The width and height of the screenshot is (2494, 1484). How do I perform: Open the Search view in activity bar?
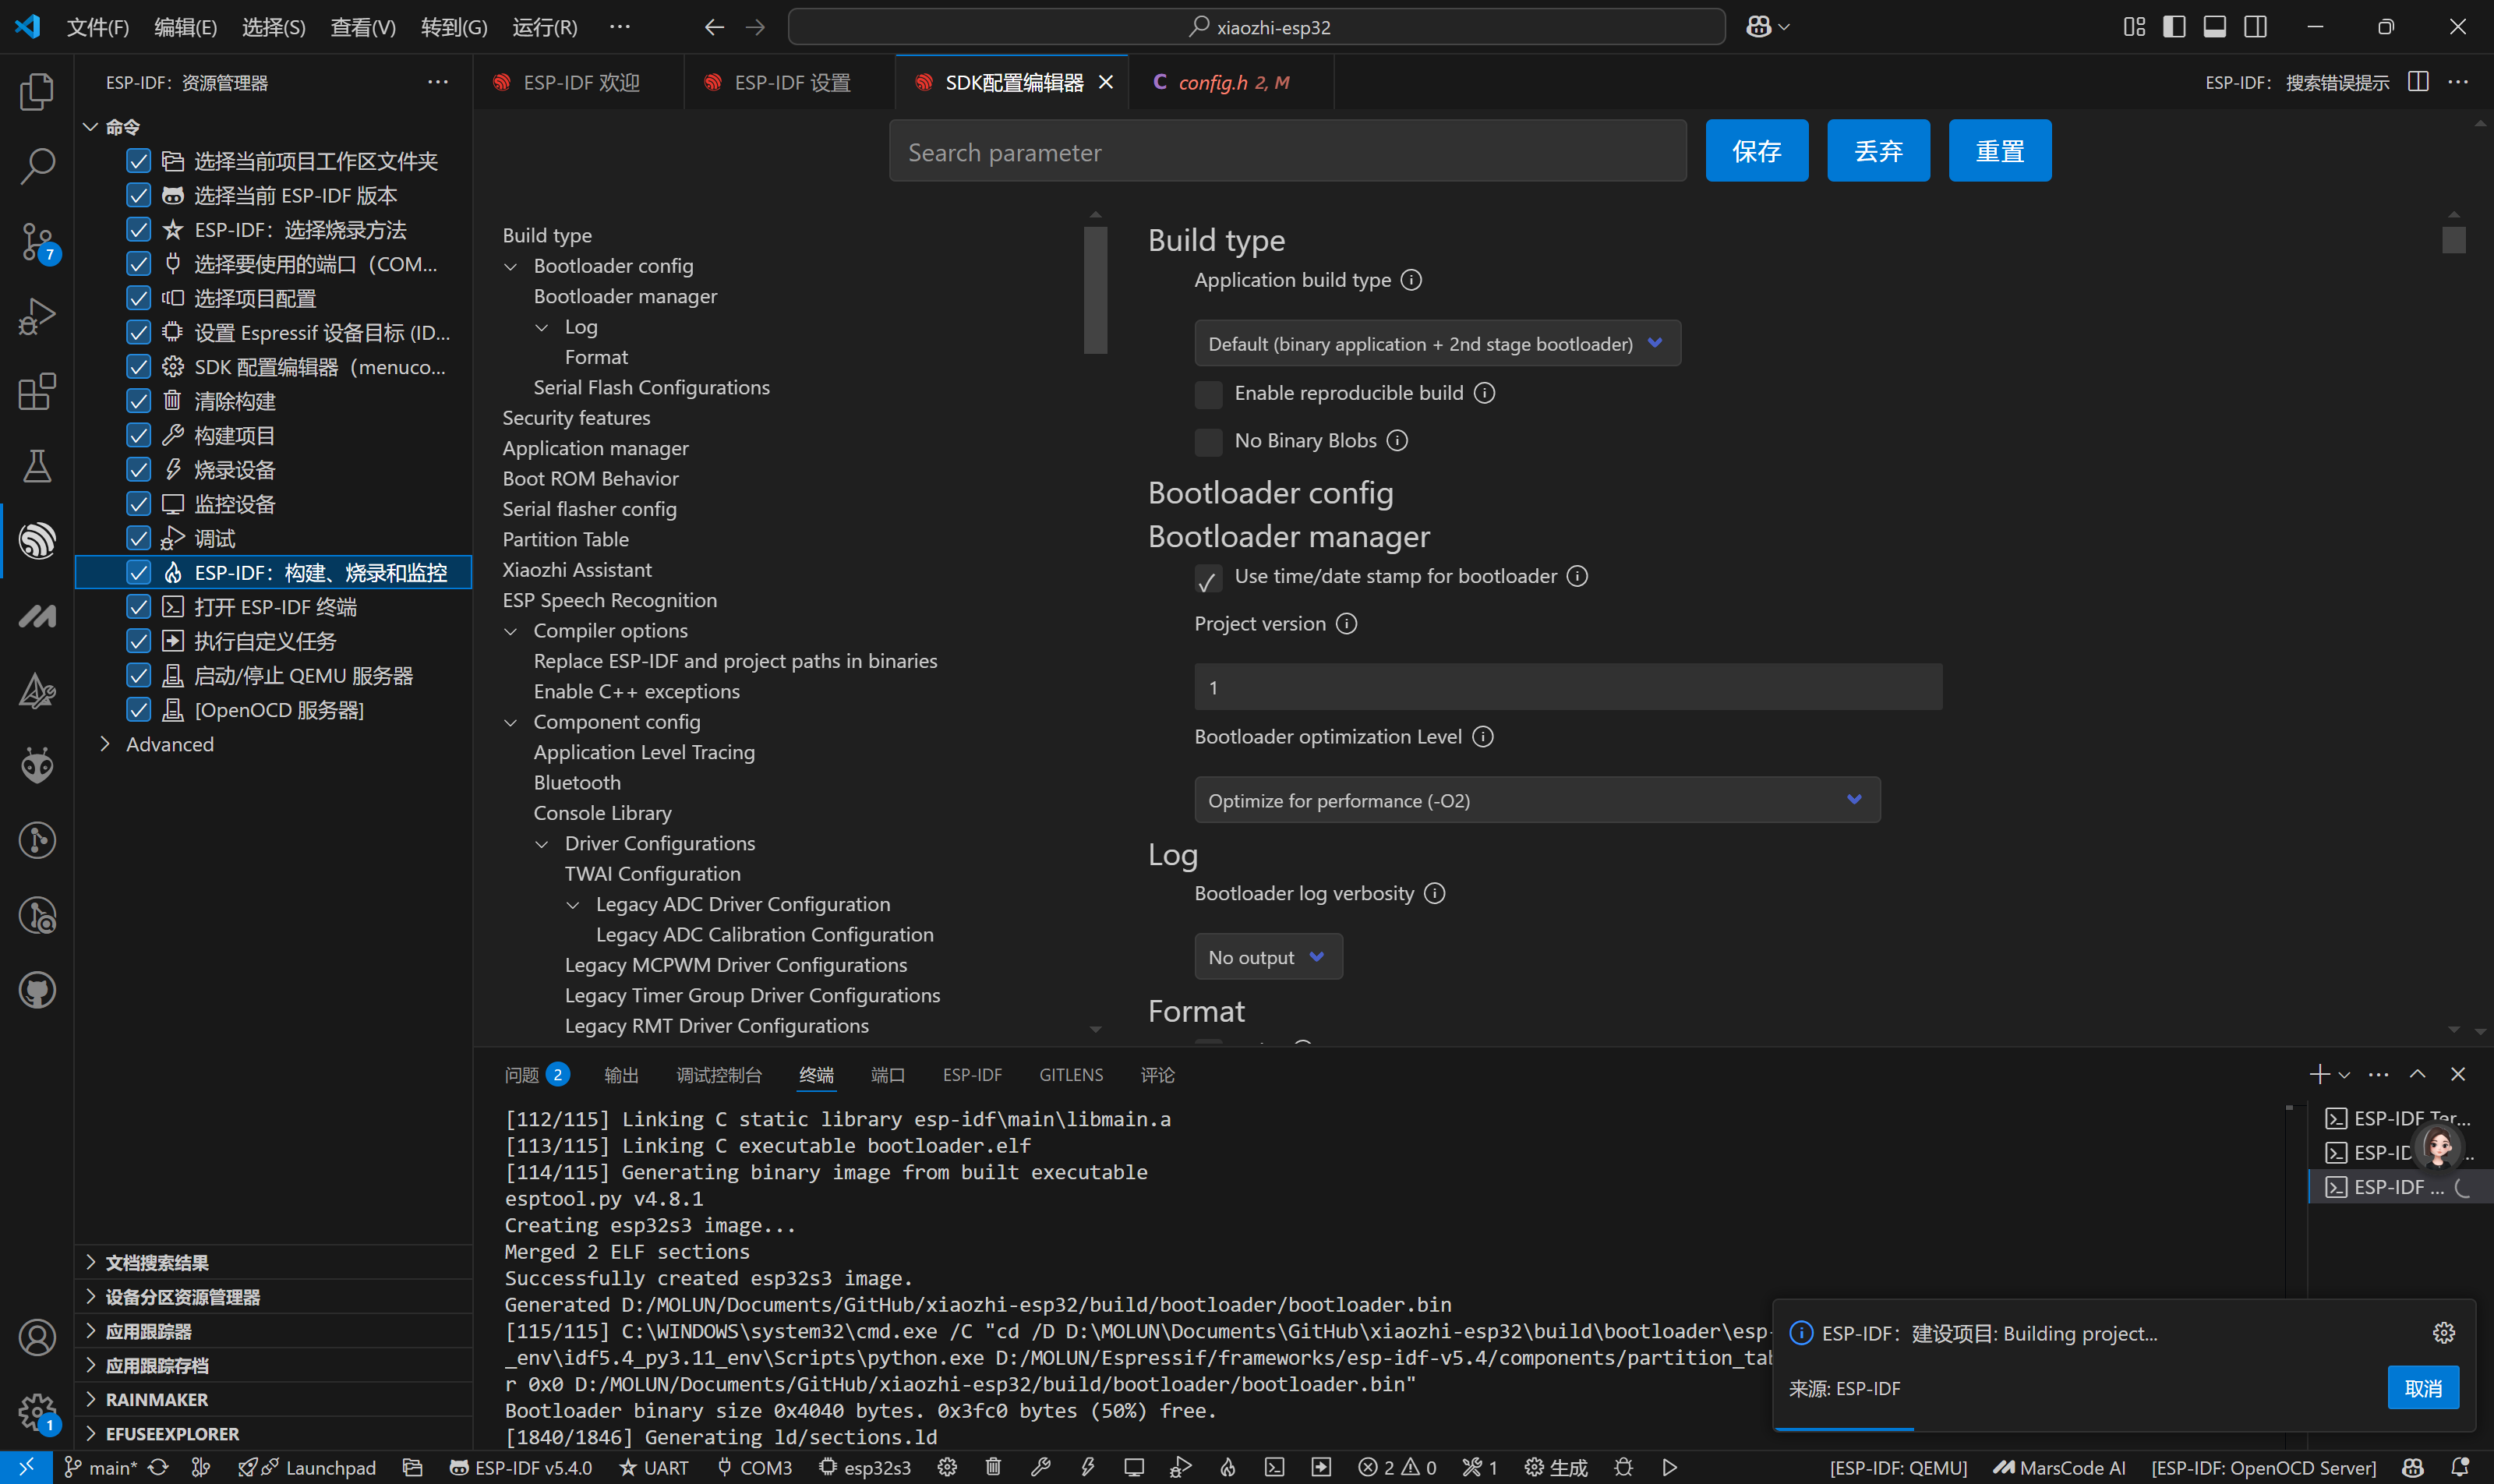[37, 166]
